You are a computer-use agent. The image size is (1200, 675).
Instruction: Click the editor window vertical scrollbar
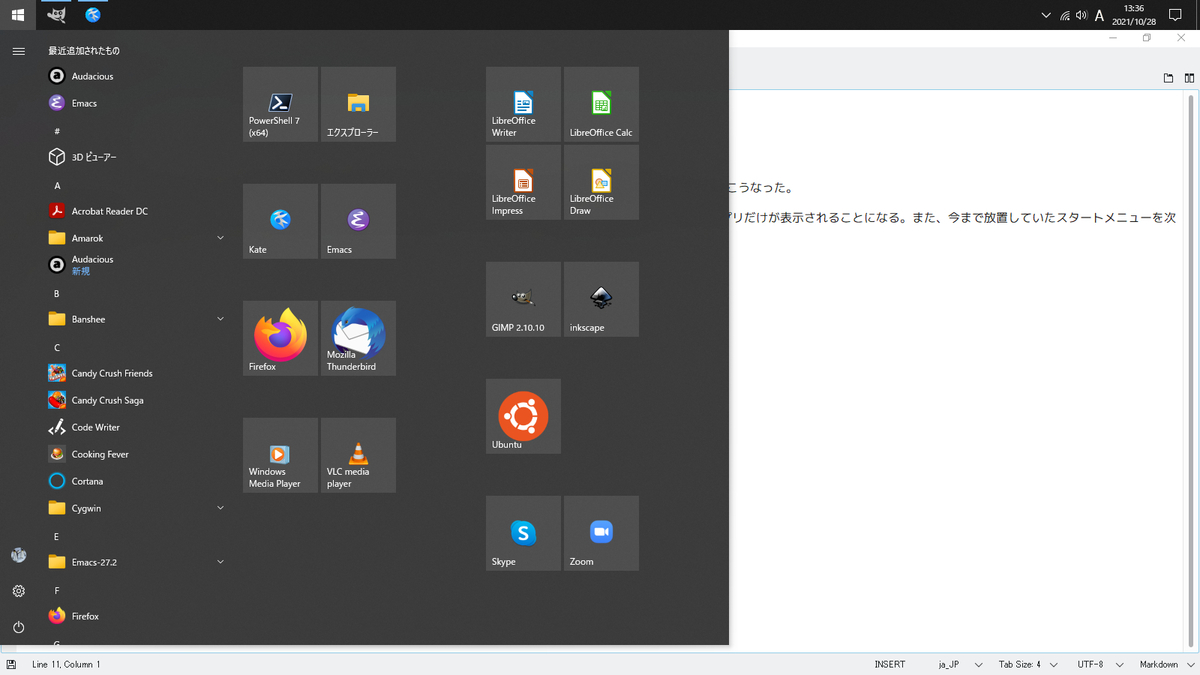coord(1190,371)
